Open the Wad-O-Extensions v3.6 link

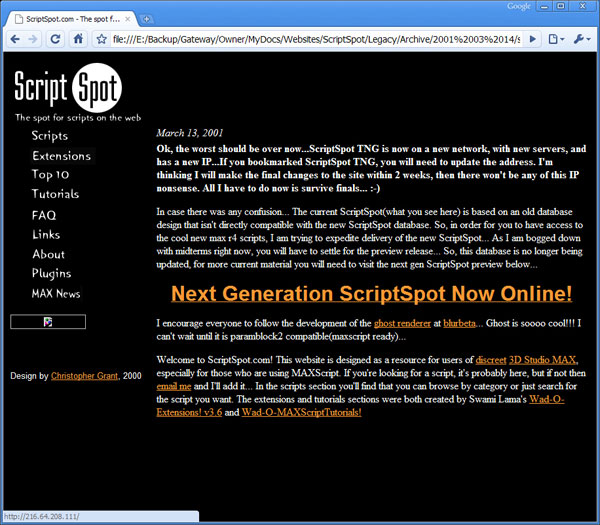tap(360, 406)
